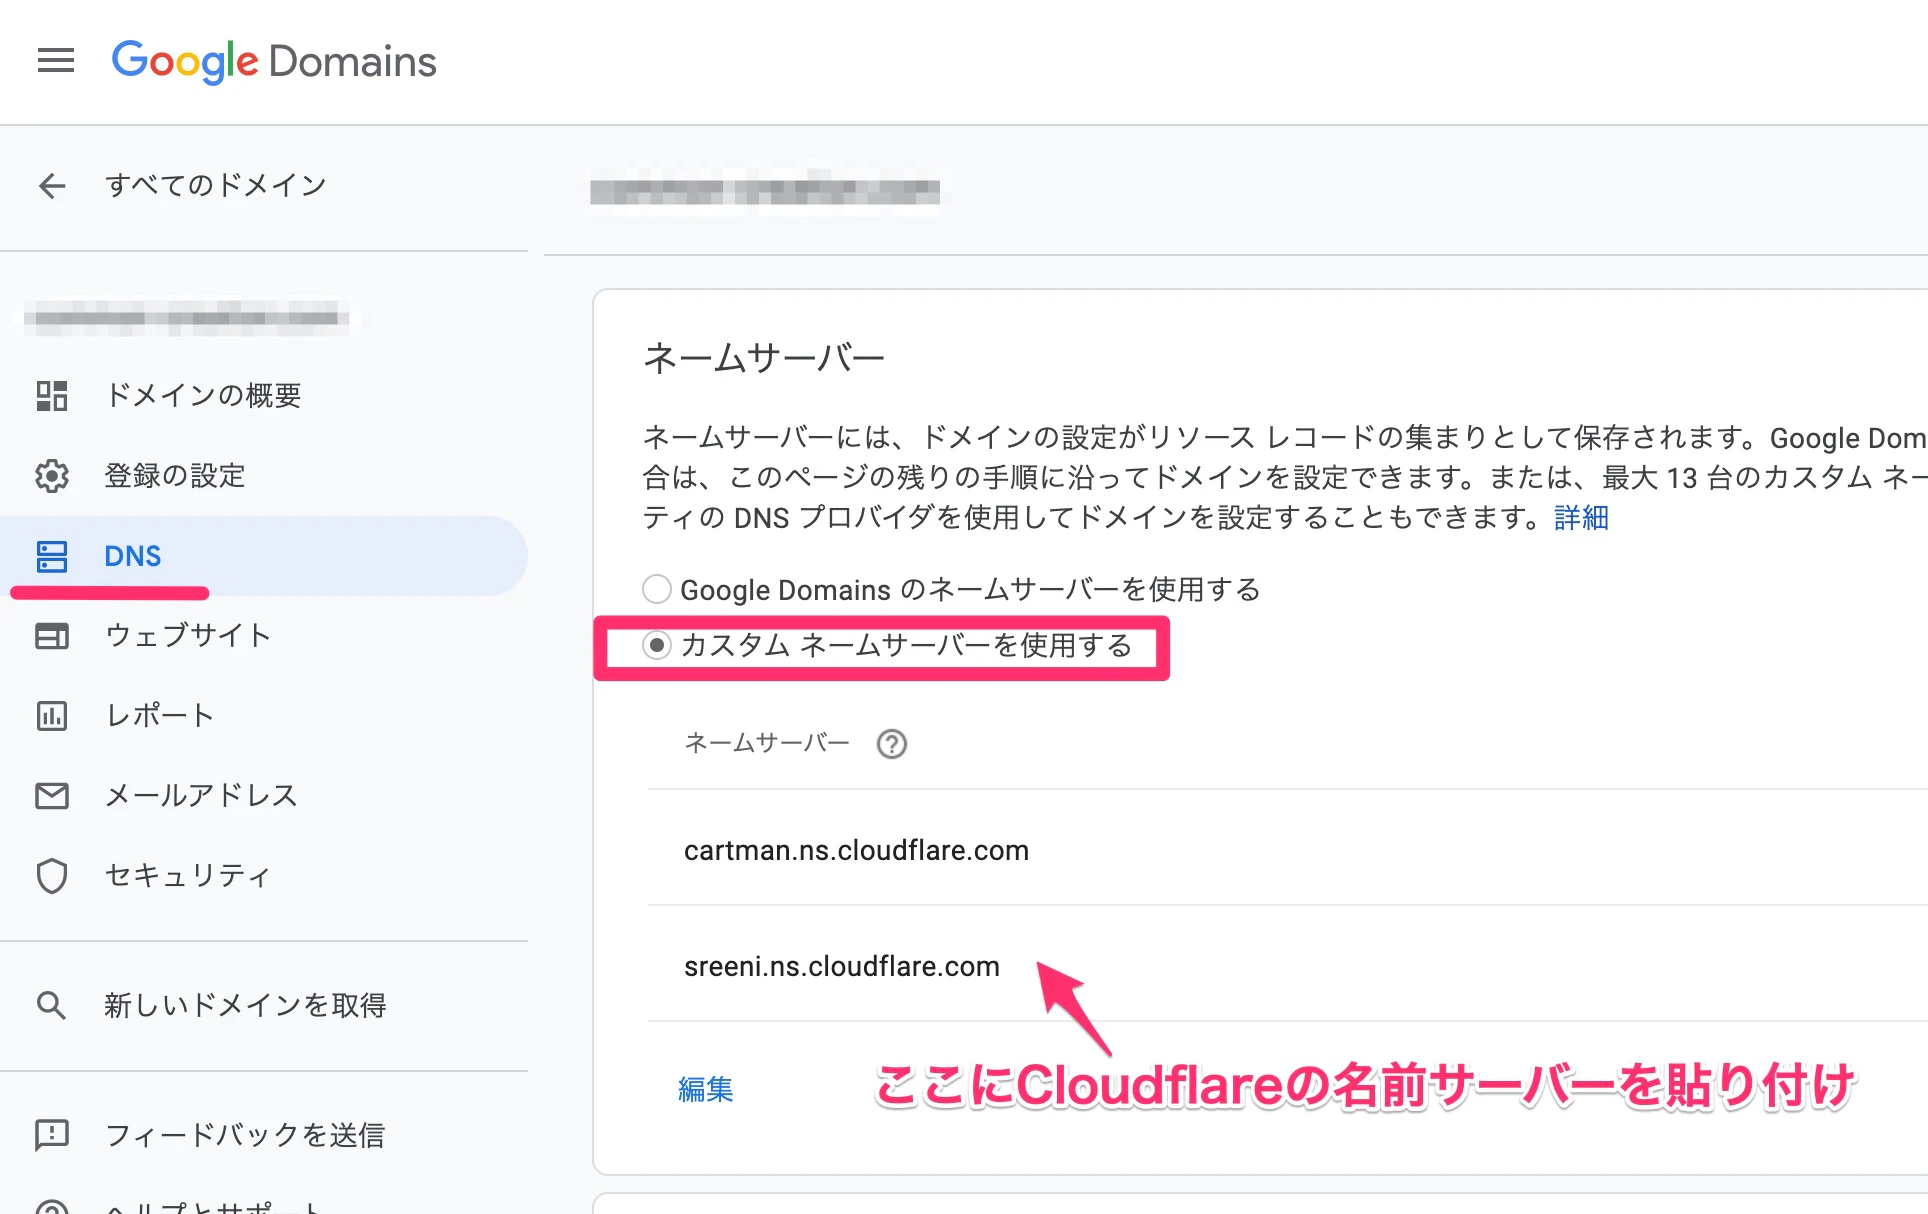Click the ネームサーバー column label
The width and height of the screenshot is (1928, 1214).
tap(767, 742)
